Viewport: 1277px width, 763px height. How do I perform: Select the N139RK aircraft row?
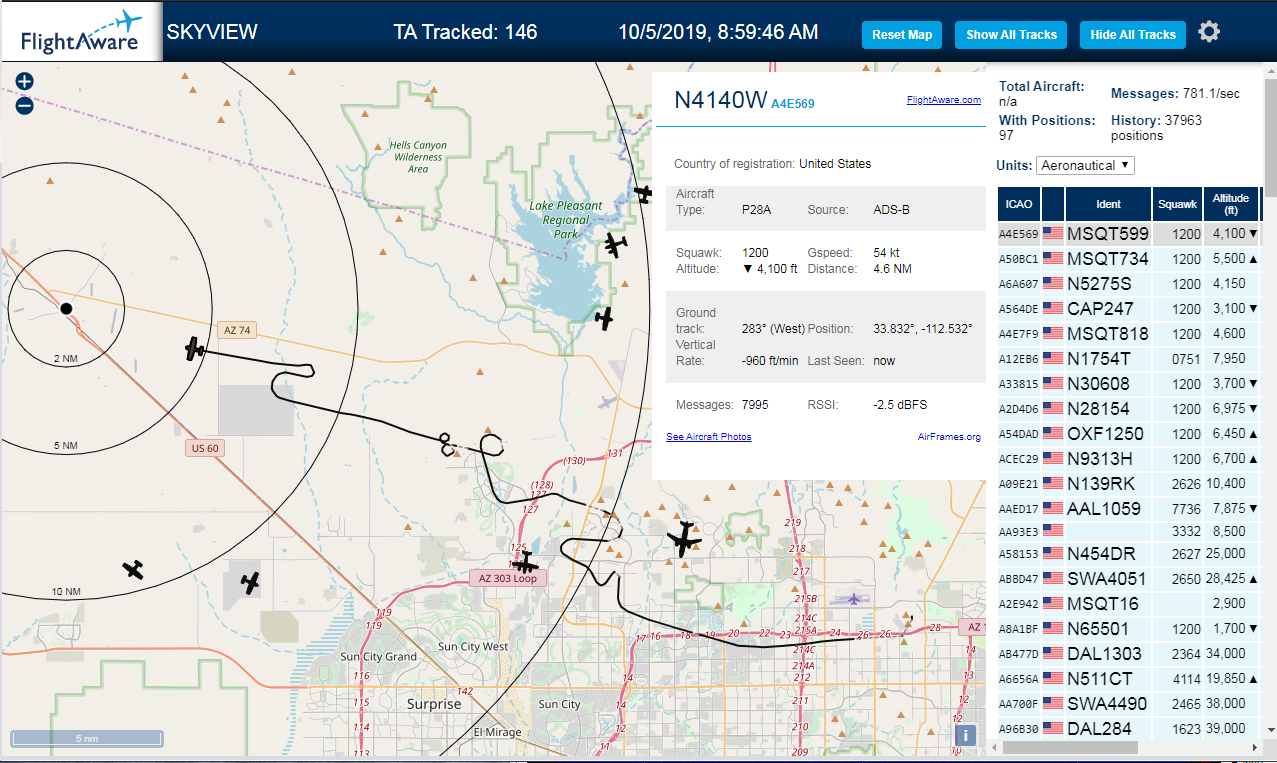(x=1129, y=484)
